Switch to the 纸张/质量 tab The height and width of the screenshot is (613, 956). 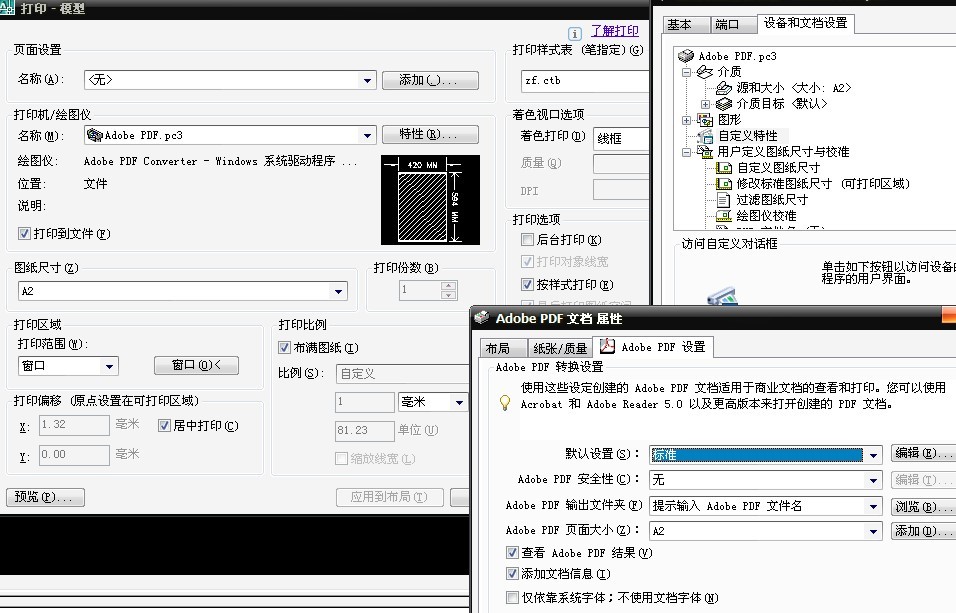point(560,348)
